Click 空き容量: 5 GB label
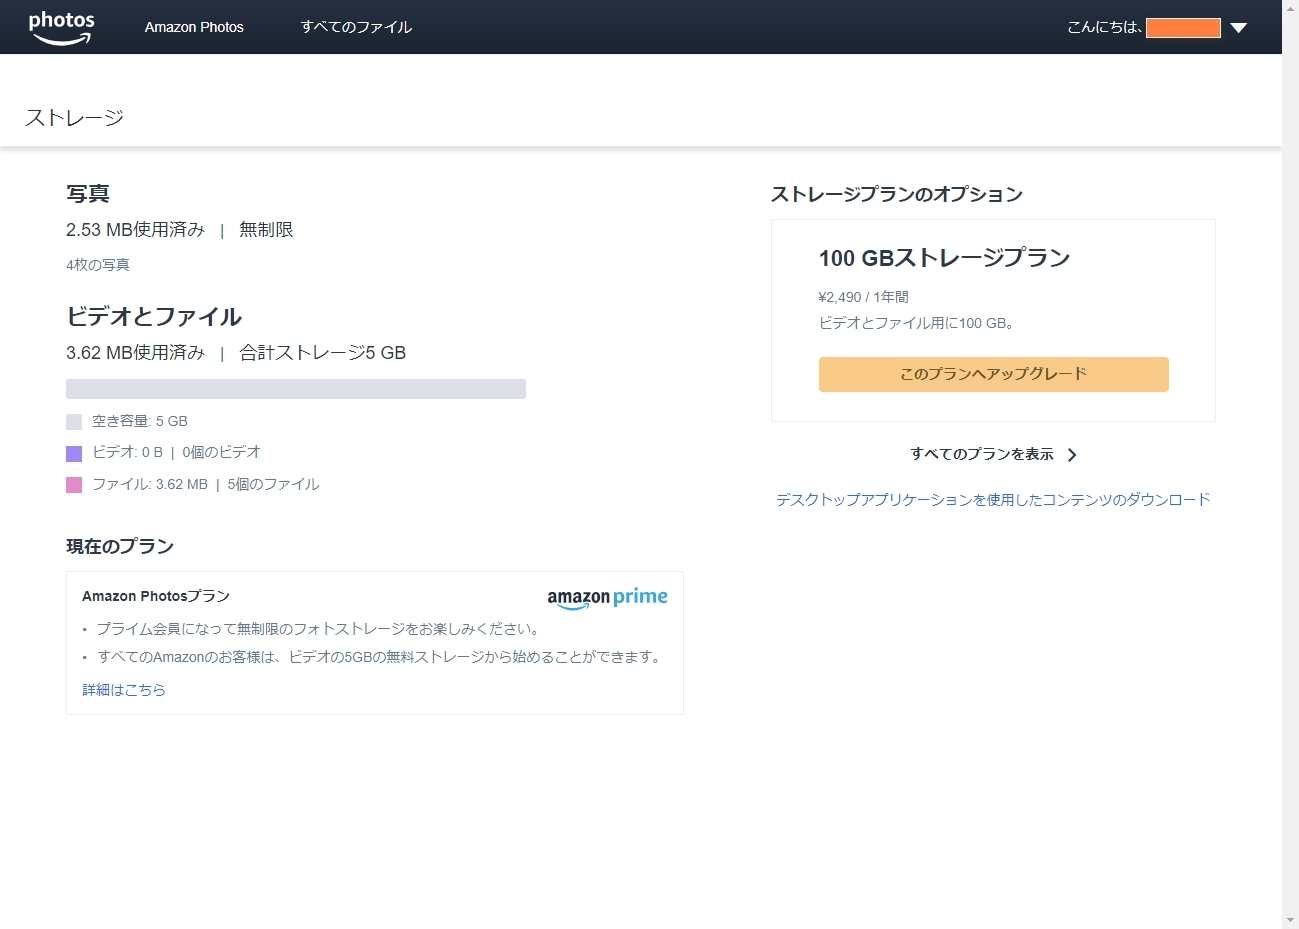This screenshot has height=929, width=1299. click(x=140, y=421)
